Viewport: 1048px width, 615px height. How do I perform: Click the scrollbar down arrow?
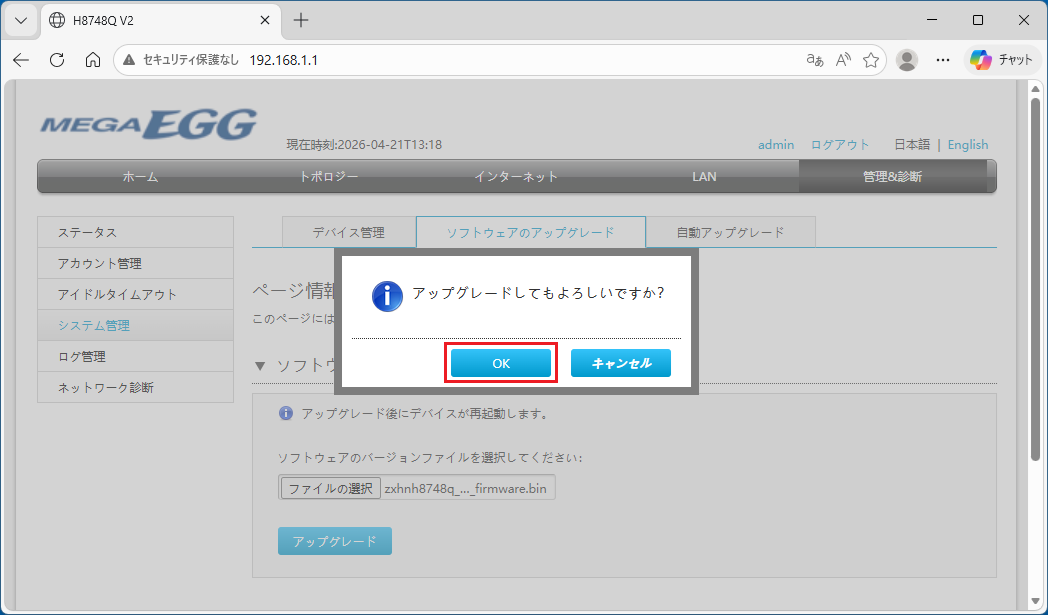pos(1035,600)
